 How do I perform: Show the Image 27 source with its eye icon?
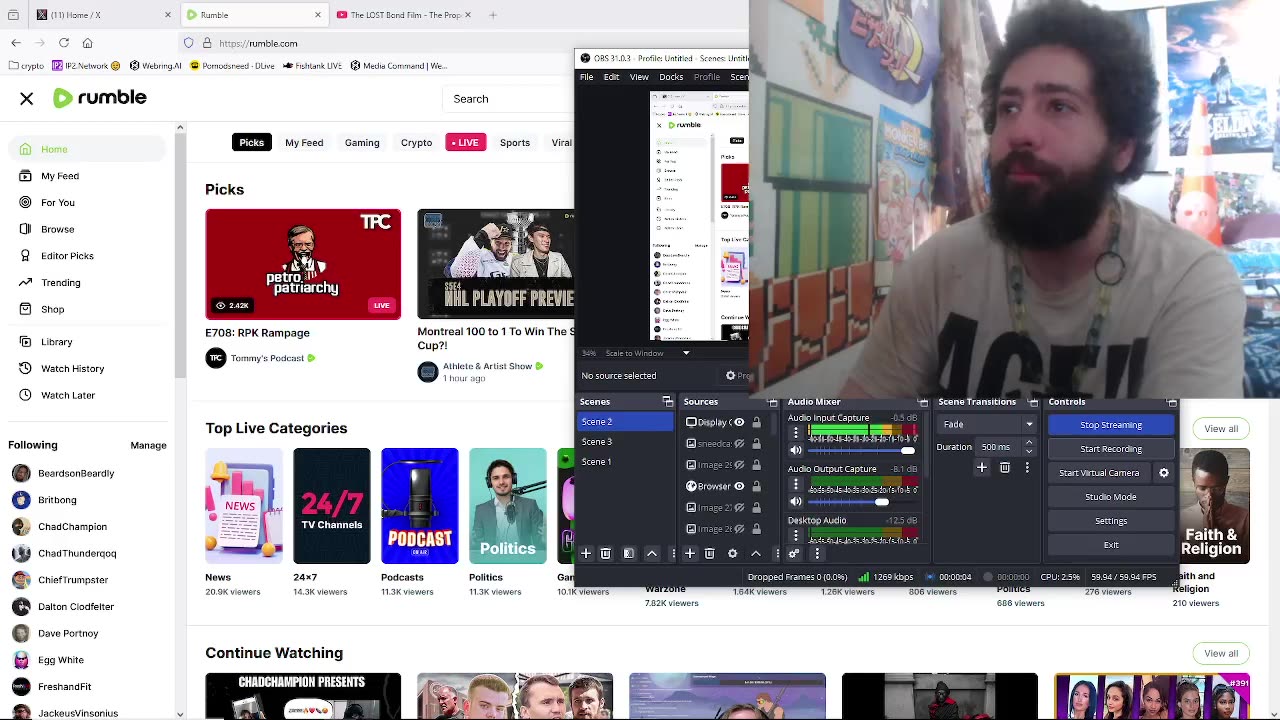(739, 507)
